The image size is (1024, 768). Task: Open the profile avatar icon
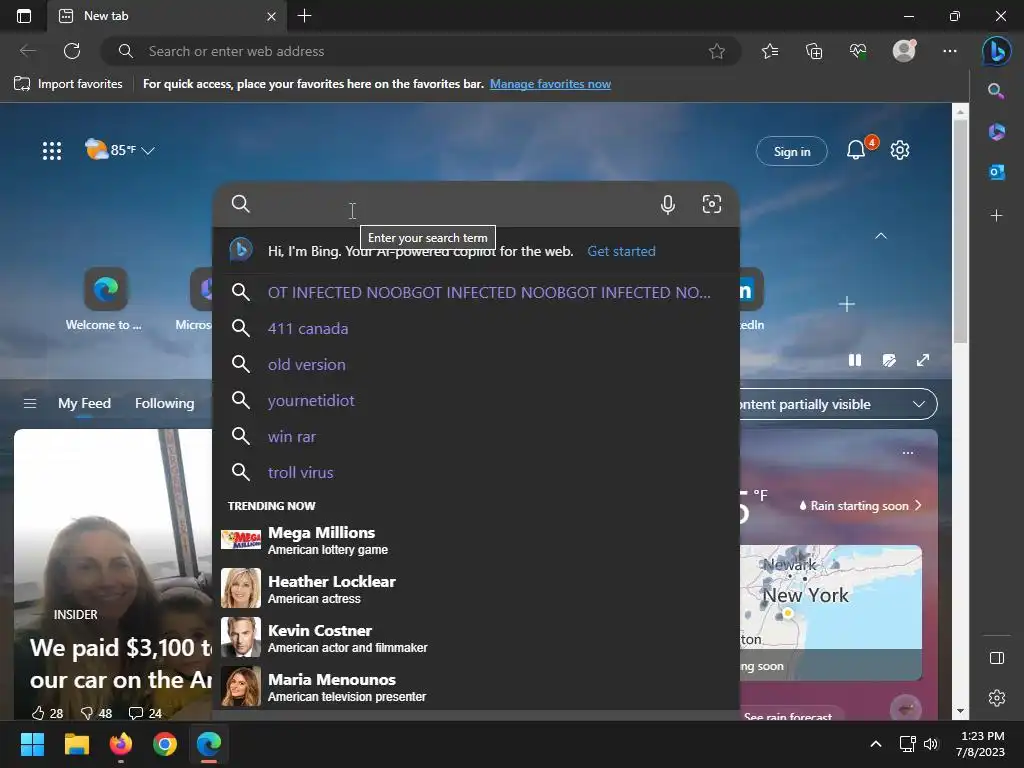tap(904, 50)
